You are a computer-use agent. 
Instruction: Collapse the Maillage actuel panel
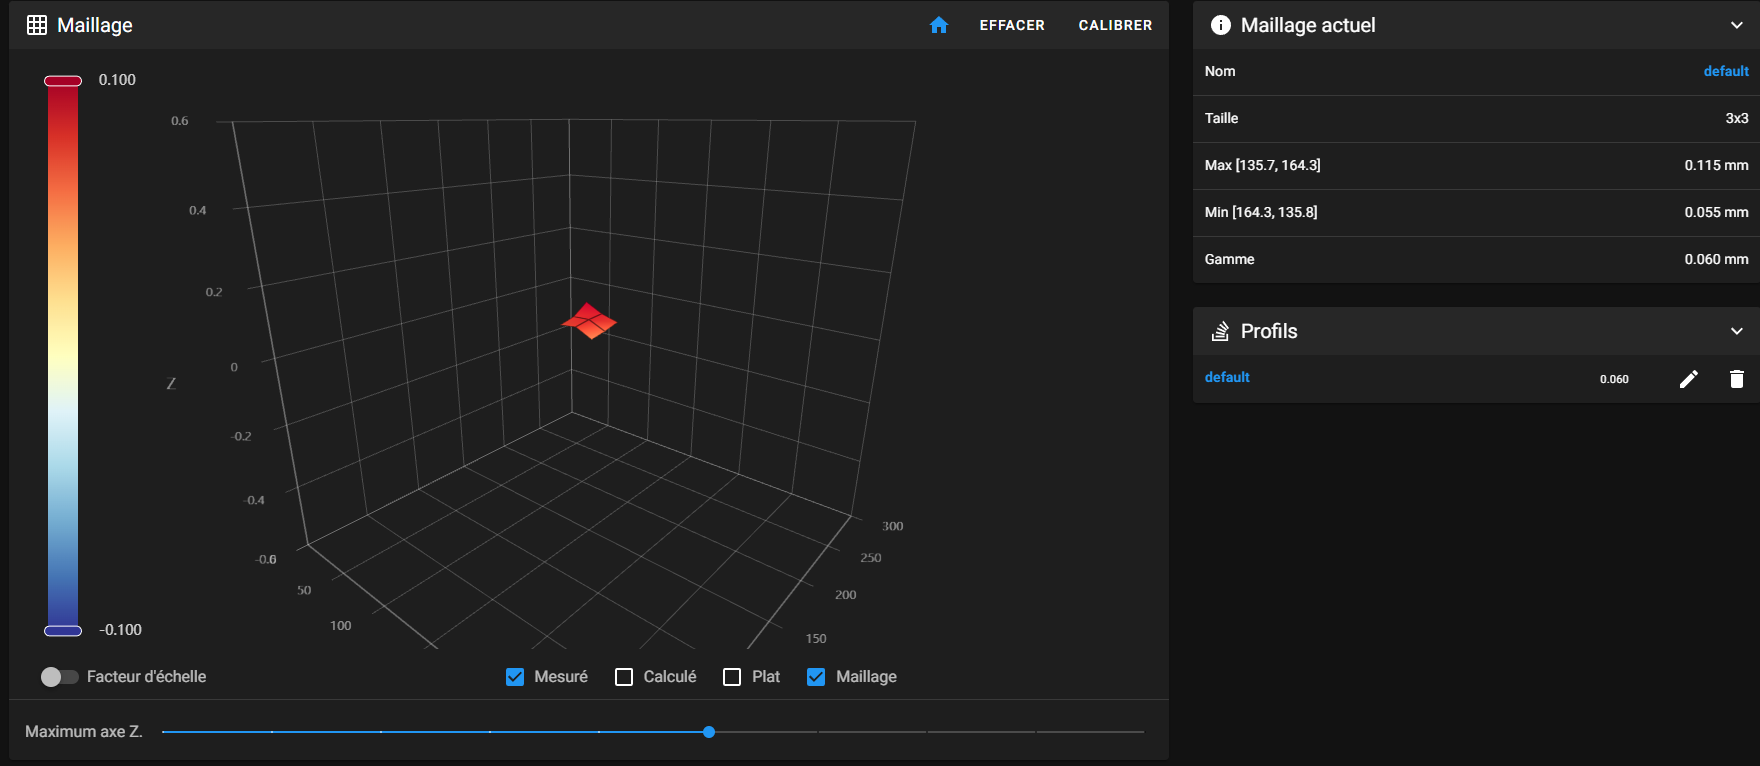tap(1737, 25)
